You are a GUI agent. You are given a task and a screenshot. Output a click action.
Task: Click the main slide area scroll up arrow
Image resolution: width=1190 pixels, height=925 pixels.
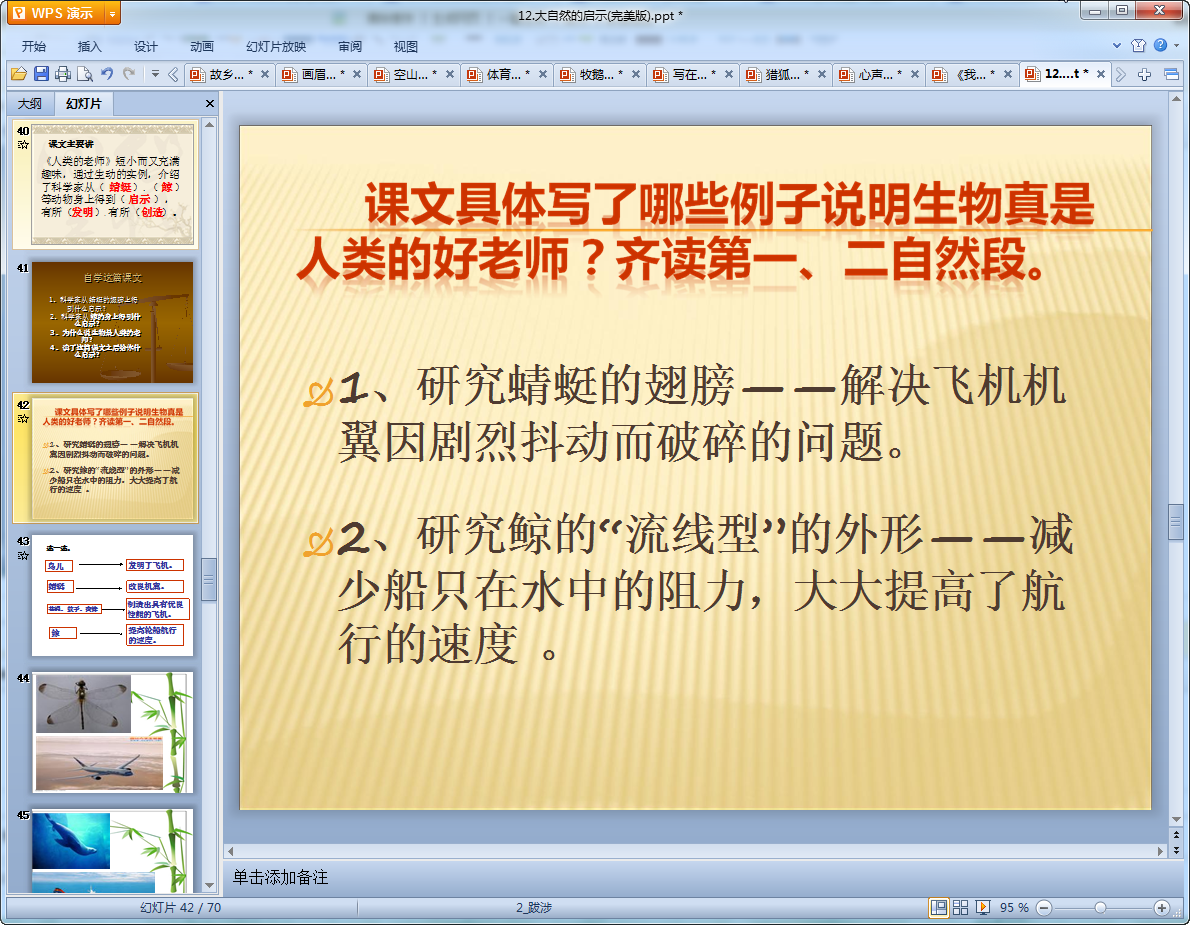point(1176,99)
